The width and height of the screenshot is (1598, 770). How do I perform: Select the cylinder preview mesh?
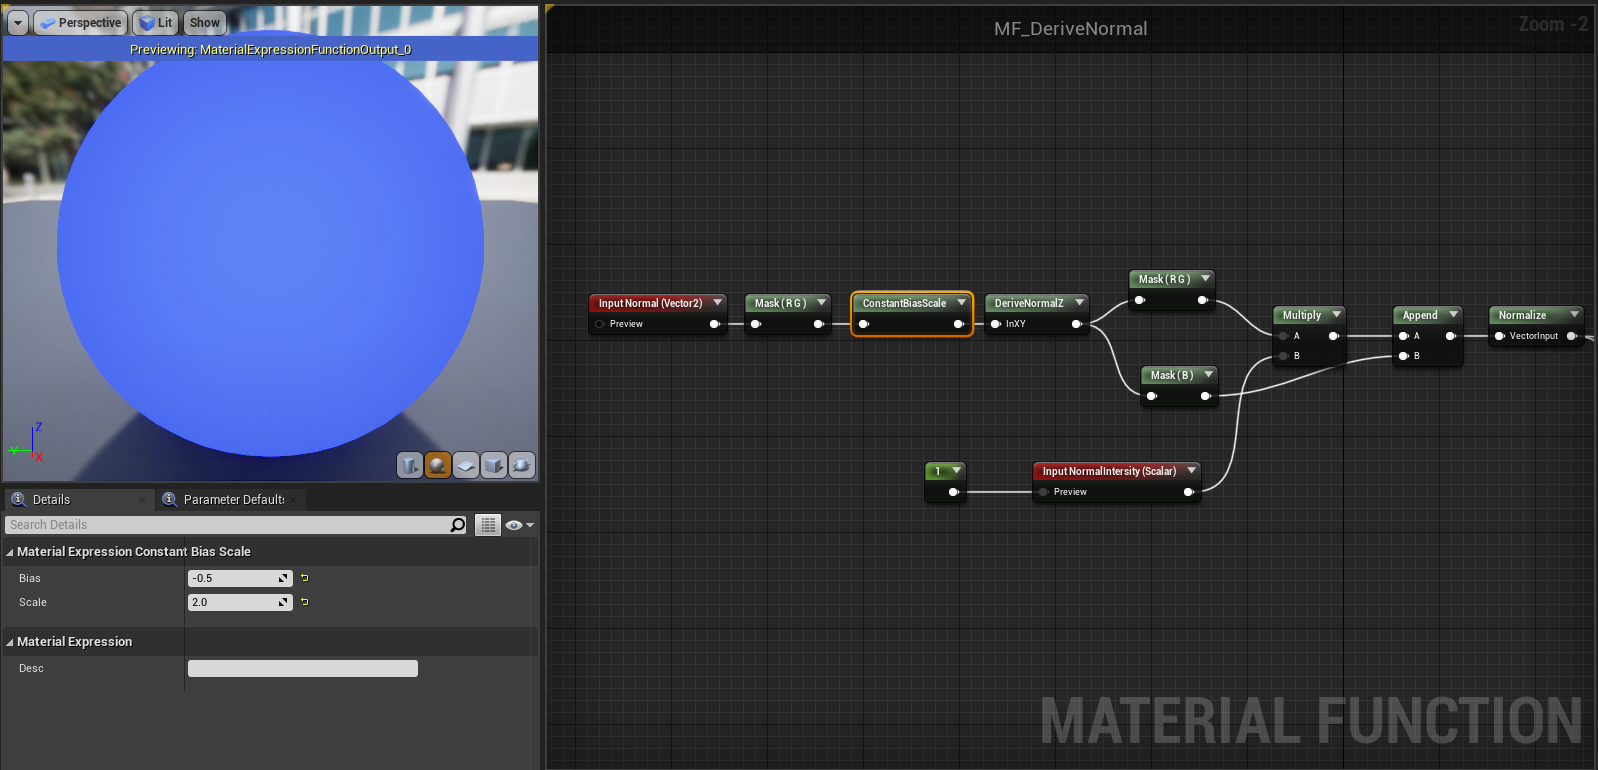pyautogui.click(x=410, y=465)
